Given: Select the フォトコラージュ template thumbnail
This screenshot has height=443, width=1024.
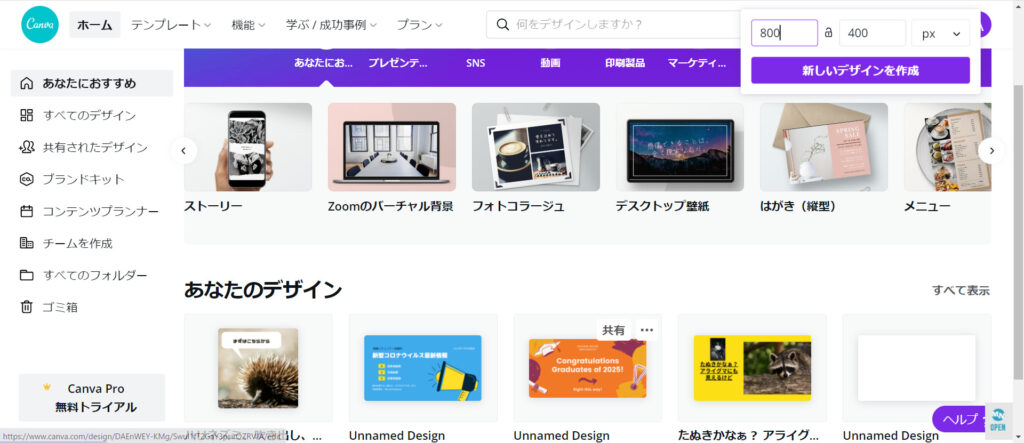Looking at the screenshot, I should pos(536,147).
